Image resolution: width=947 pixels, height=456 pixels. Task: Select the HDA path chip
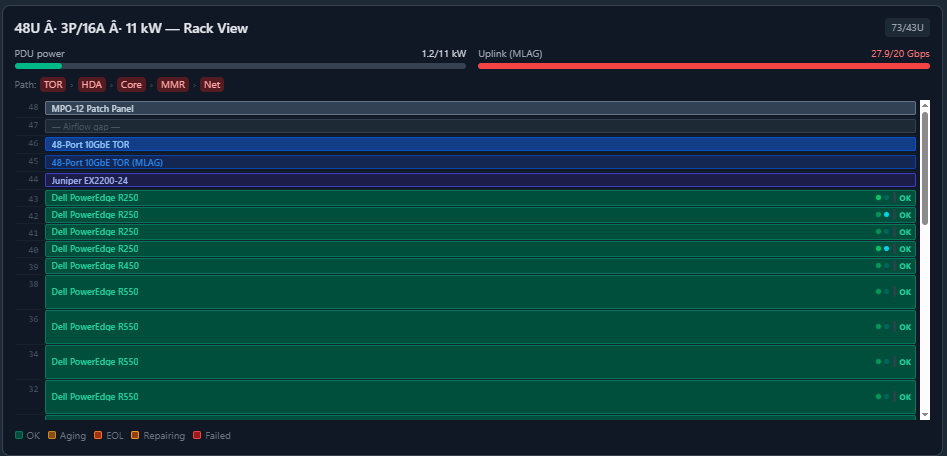click(92, 85)
